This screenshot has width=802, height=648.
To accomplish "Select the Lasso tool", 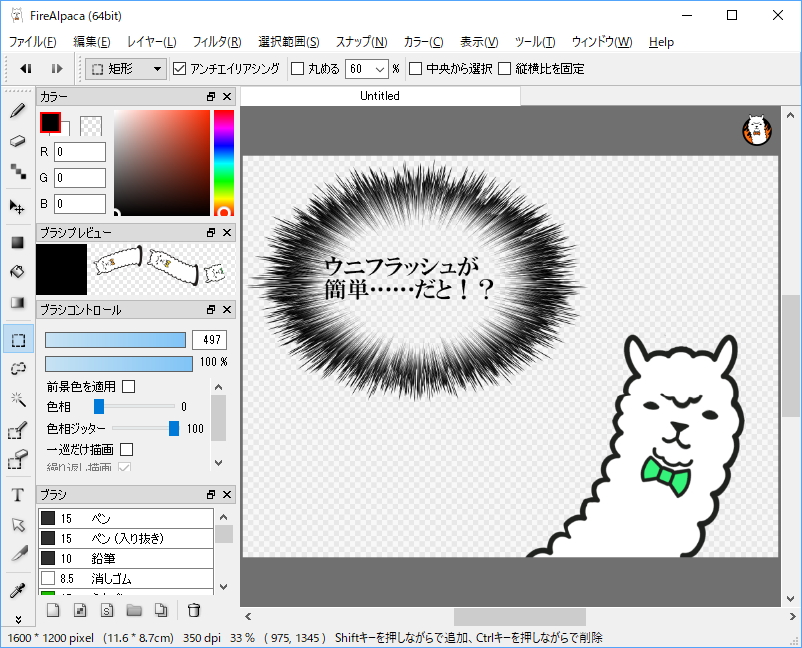I will point(18,368).
